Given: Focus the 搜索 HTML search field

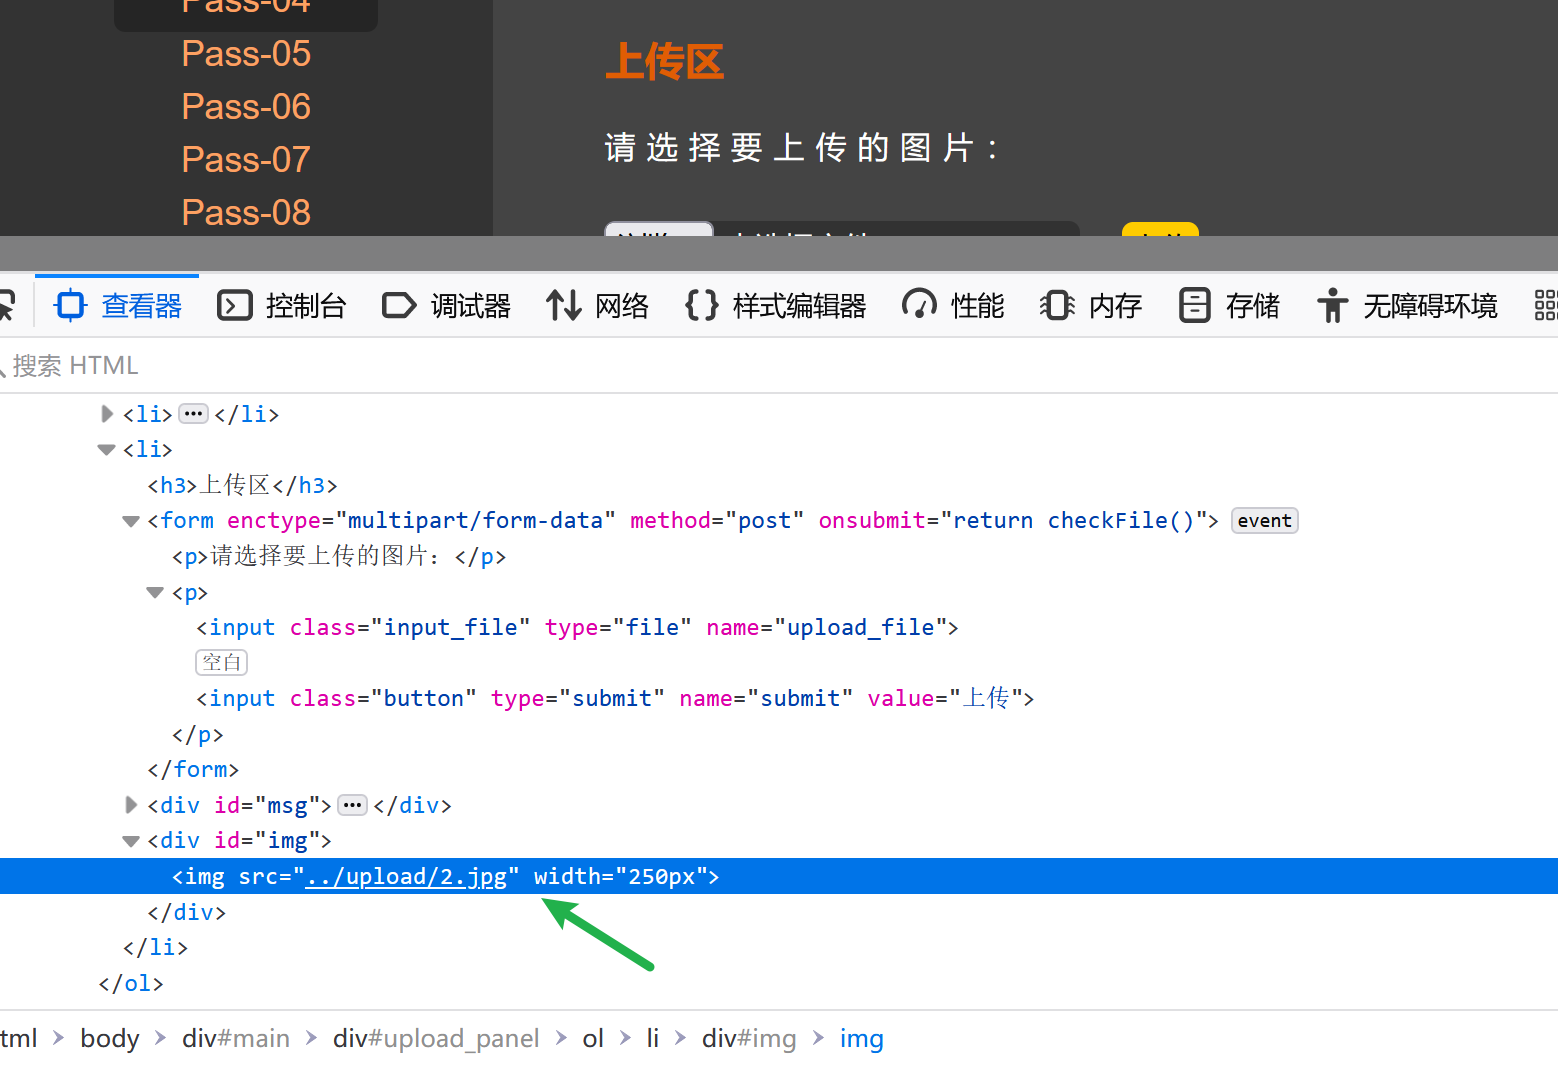Looking at the screenshot, I should pyautogui.click(x=779, y=365).
